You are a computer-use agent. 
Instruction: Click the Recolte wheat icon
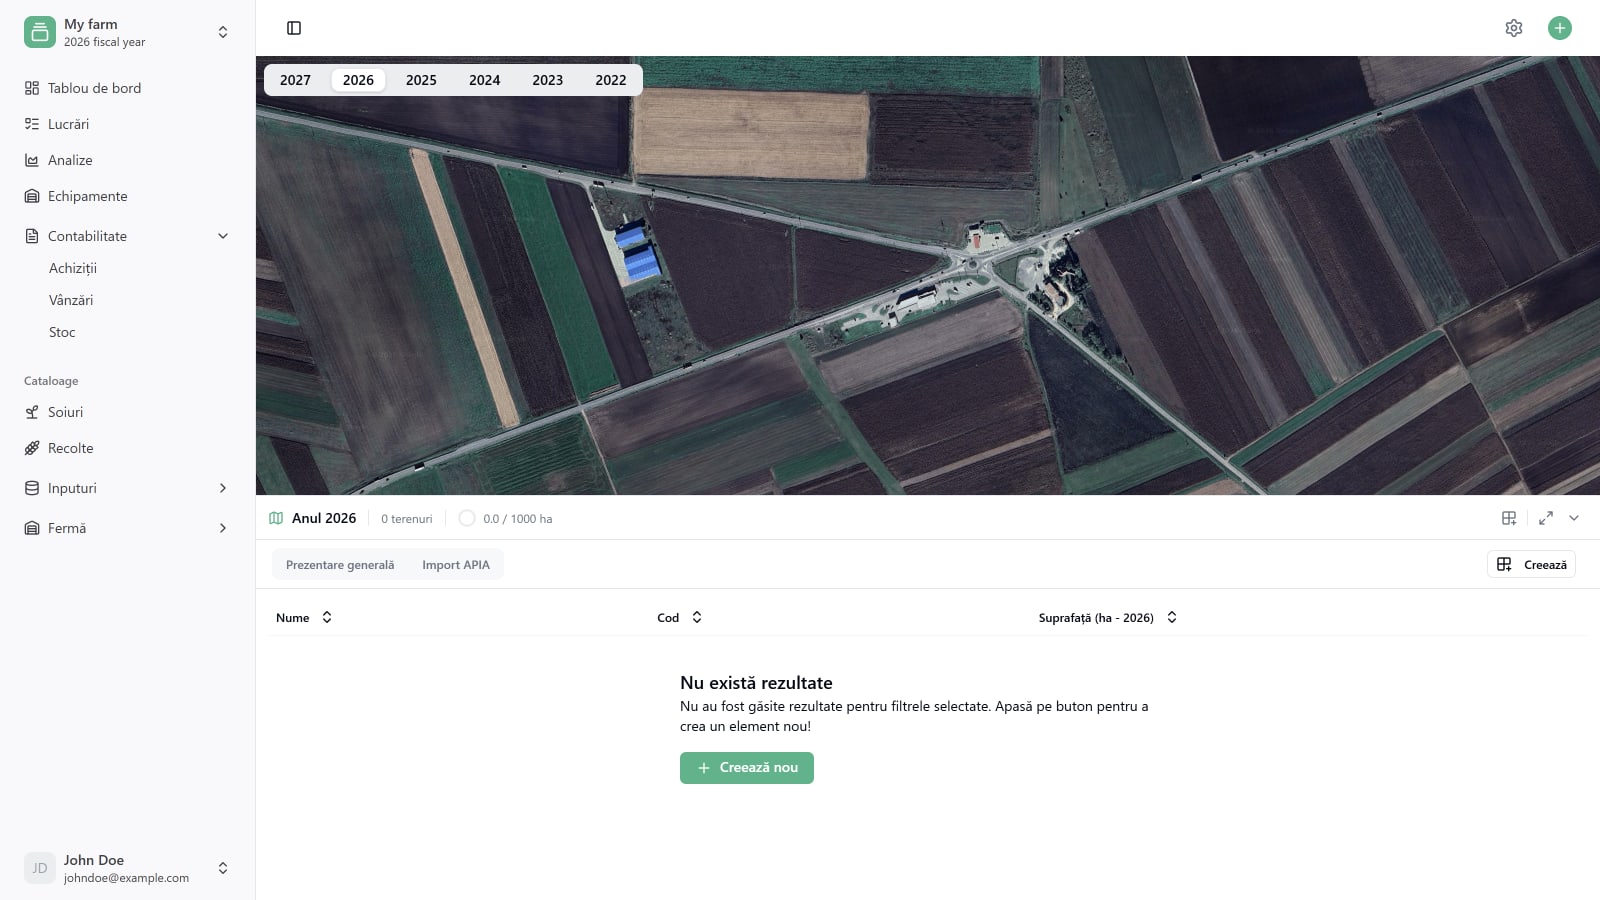(x=32, y=448)
